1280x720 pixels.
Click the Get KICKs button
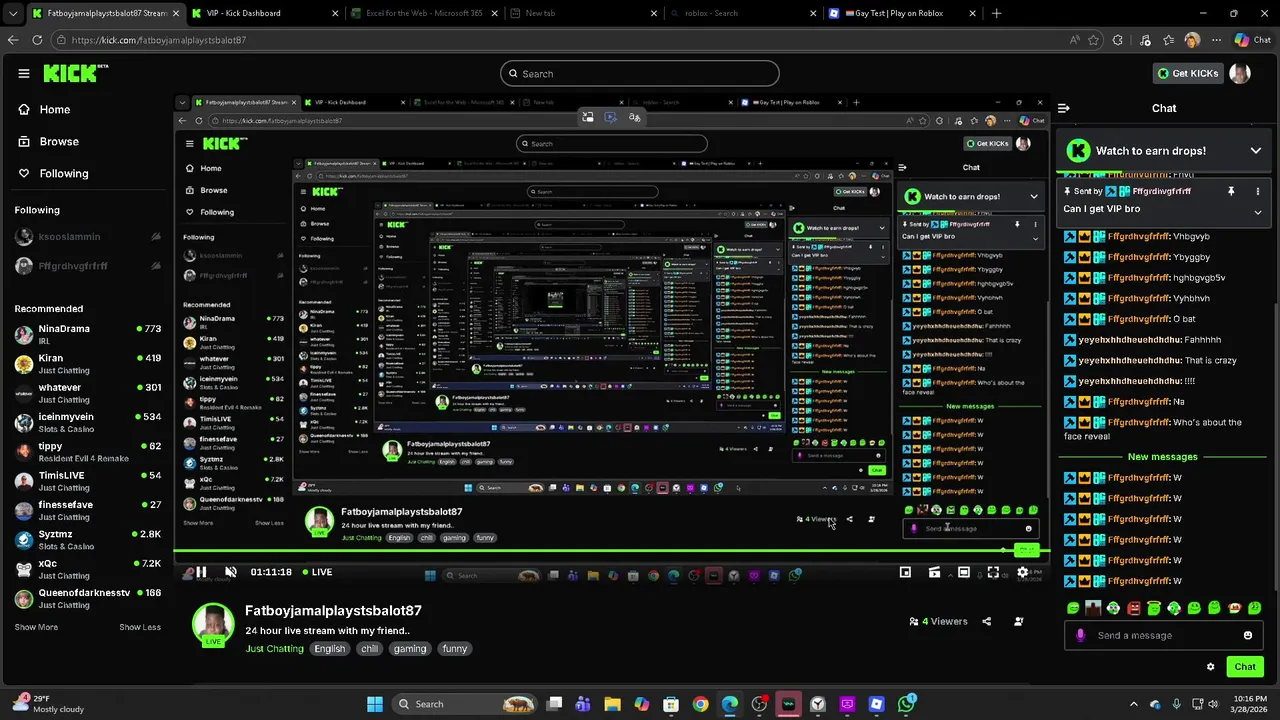pos(1188,73)
